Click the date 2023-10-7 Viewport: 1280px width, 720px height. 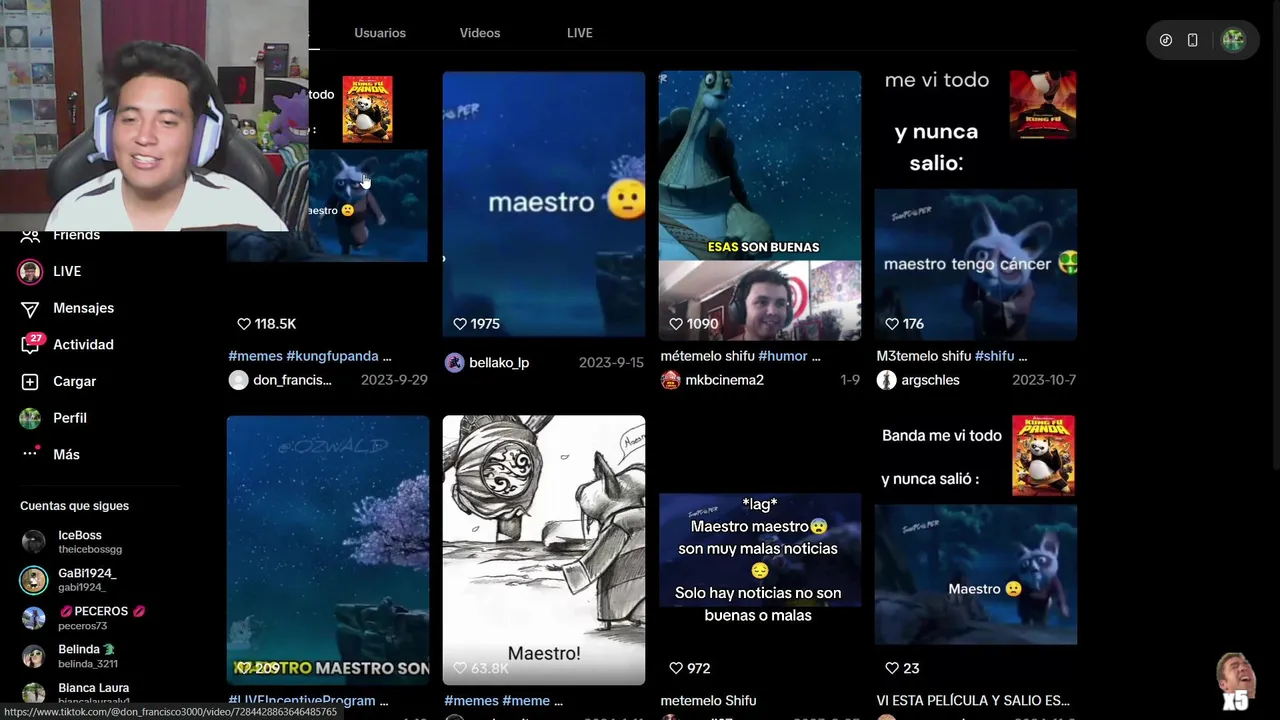(x=1044, y=380)
